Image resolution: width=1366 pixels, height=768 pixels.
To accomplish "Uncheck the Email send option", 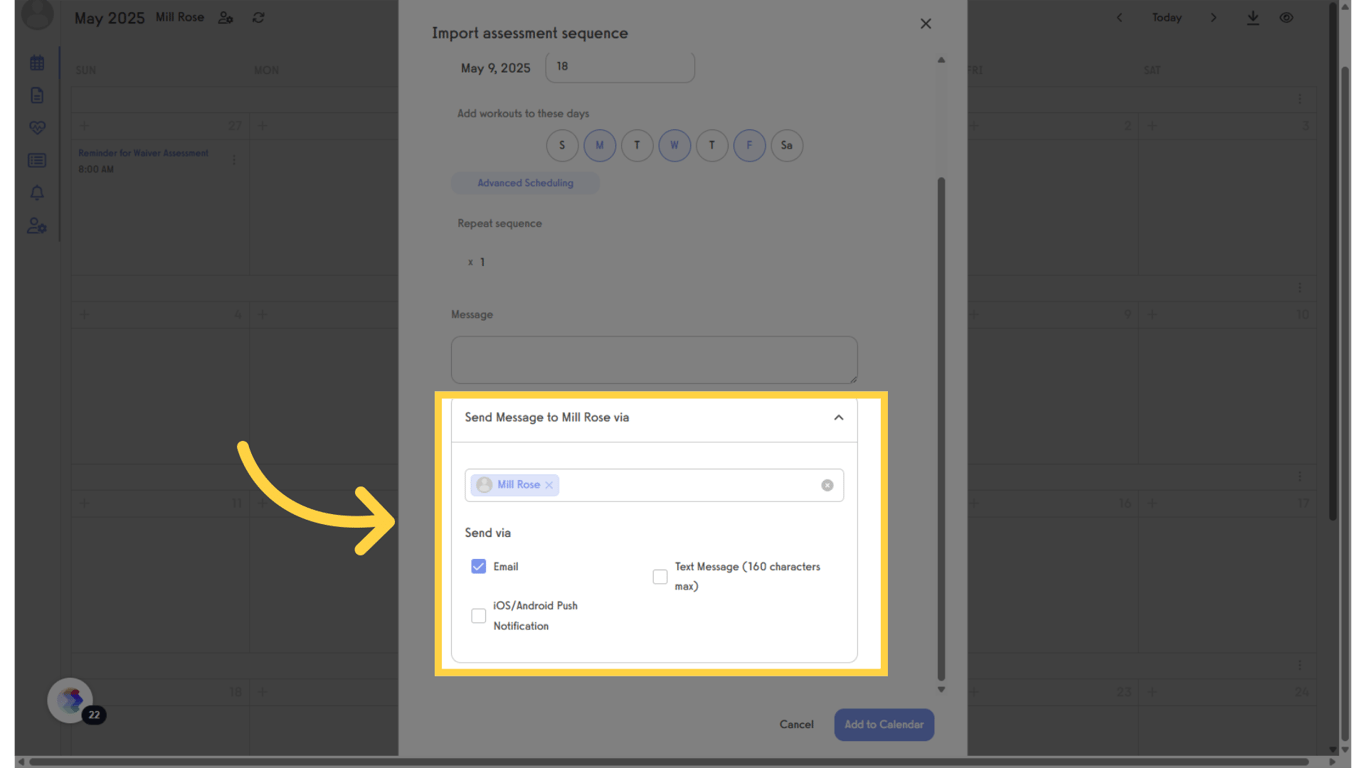I will click(479, 566).
